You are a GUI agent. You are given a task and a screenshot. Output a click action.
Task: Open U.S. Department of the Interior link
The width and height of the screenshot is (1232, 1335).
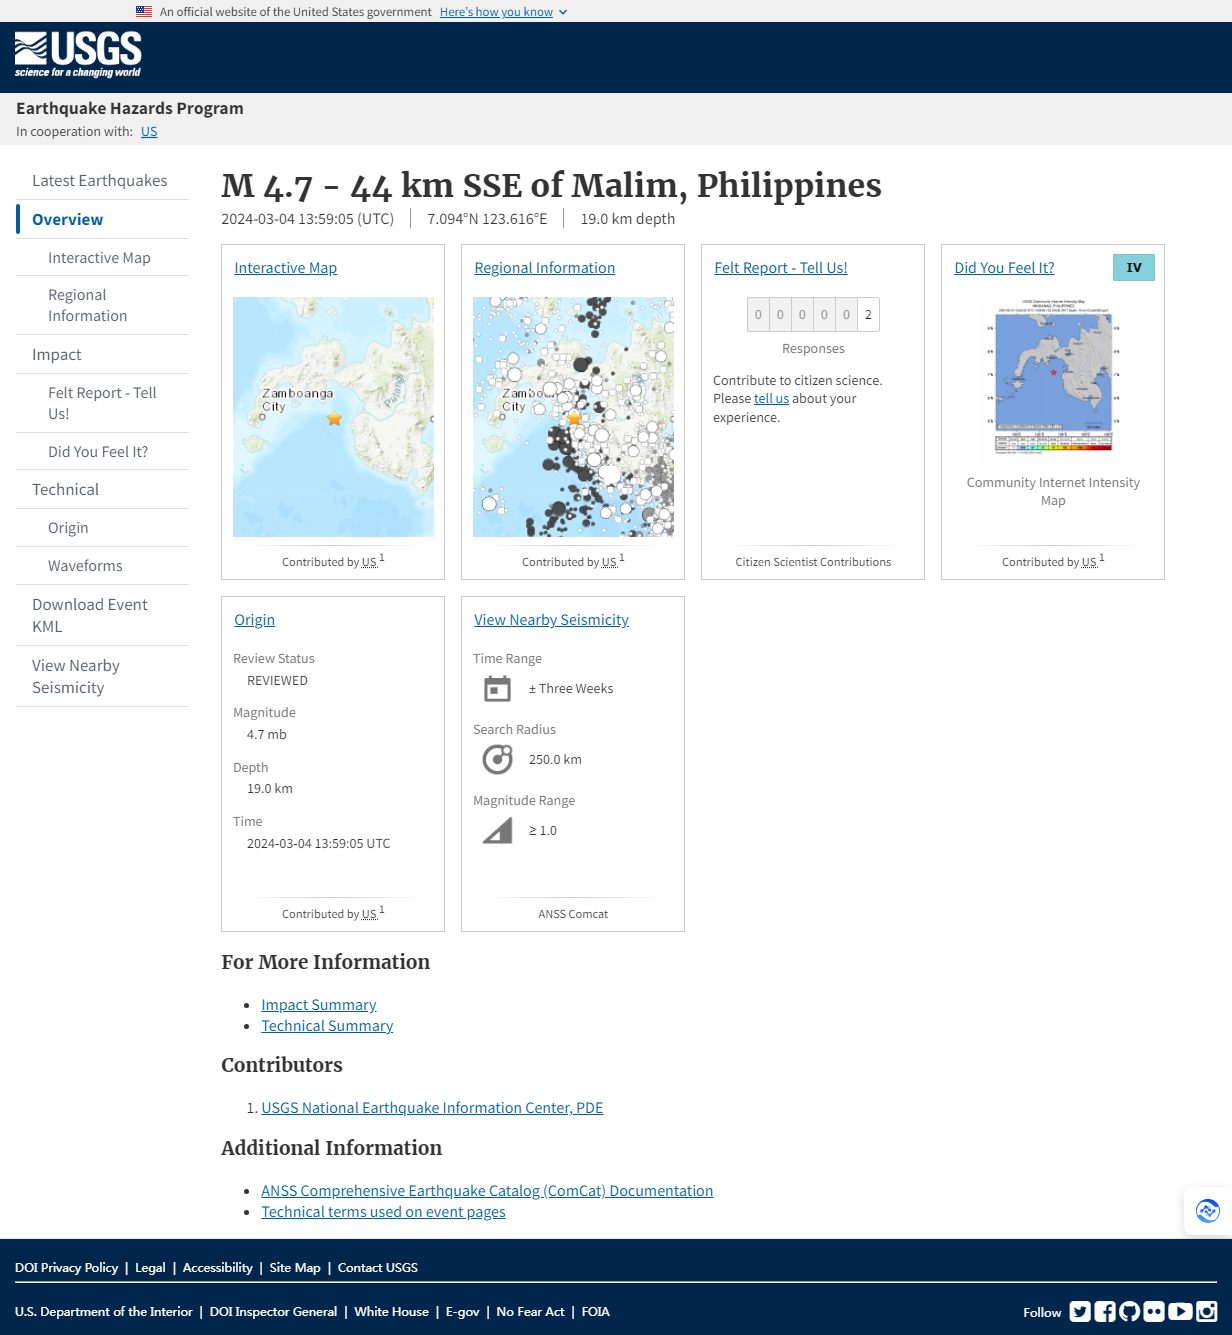(104, 1312)
